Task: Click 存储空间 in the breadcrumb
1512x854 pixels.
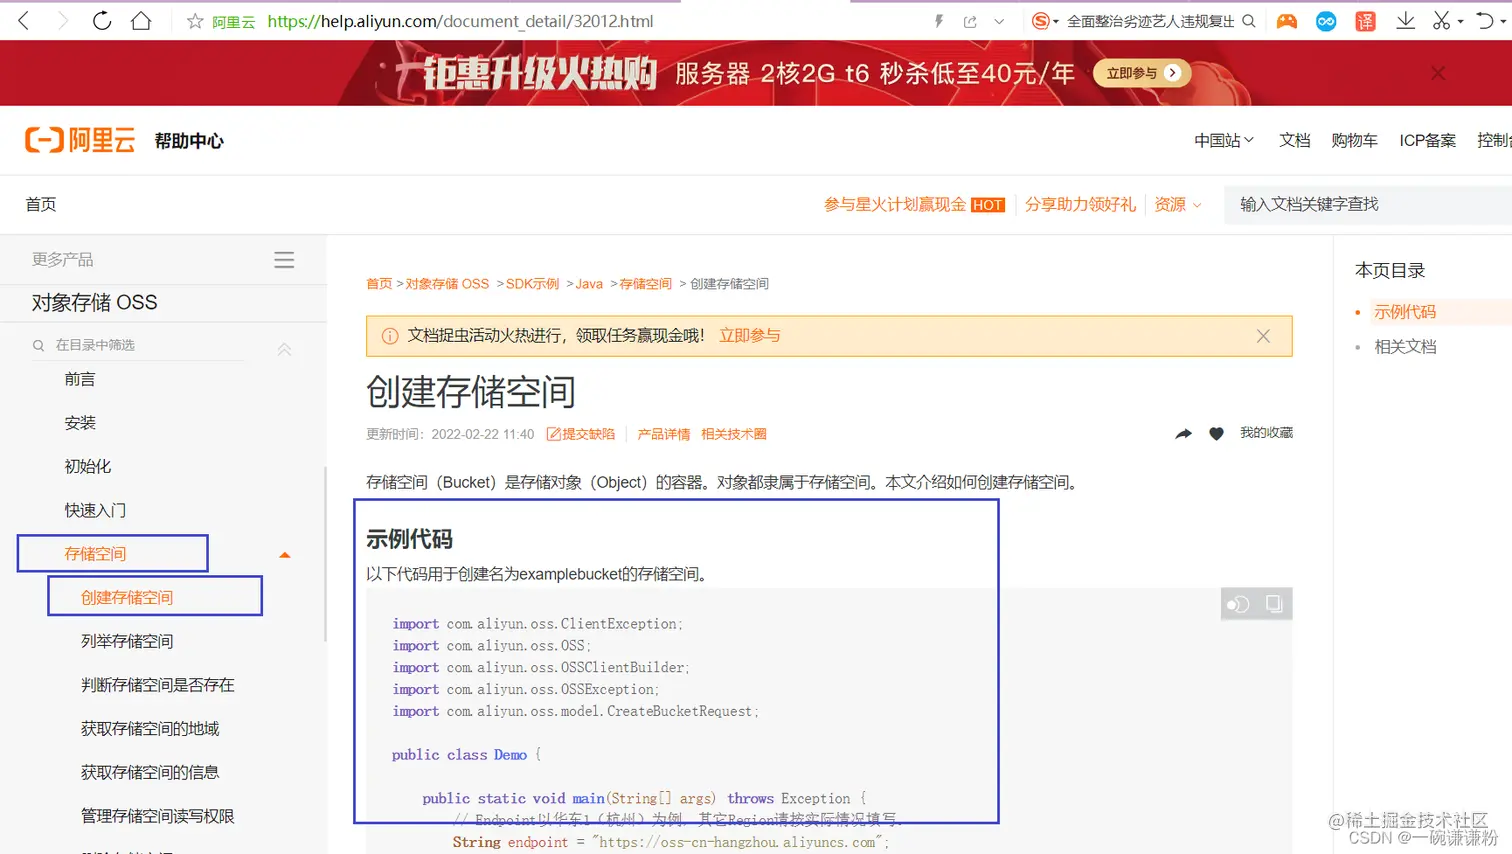Action: 645,284
